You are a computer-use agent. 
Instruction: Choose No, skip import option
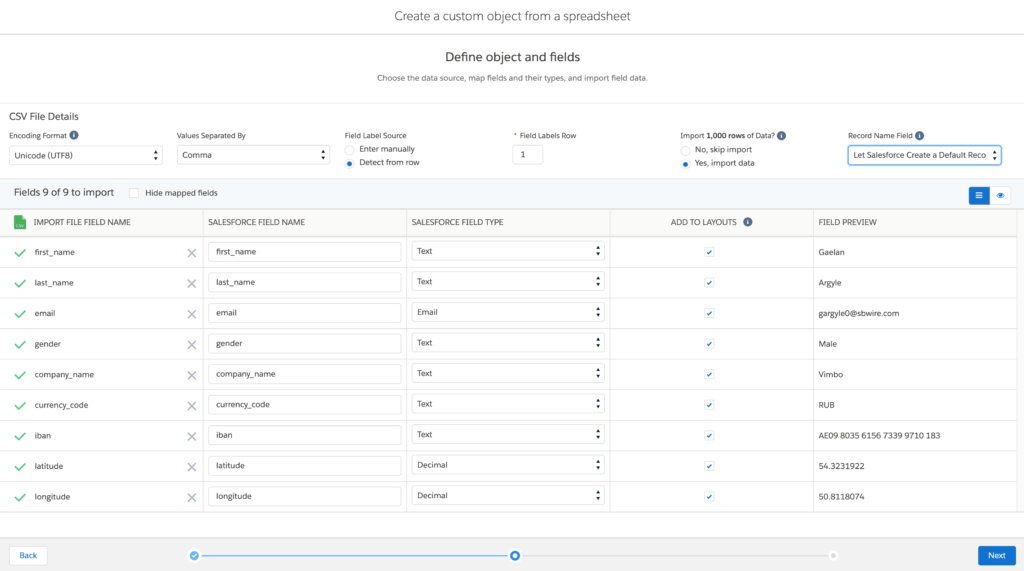pyautogui.click(x=685, y=151)
